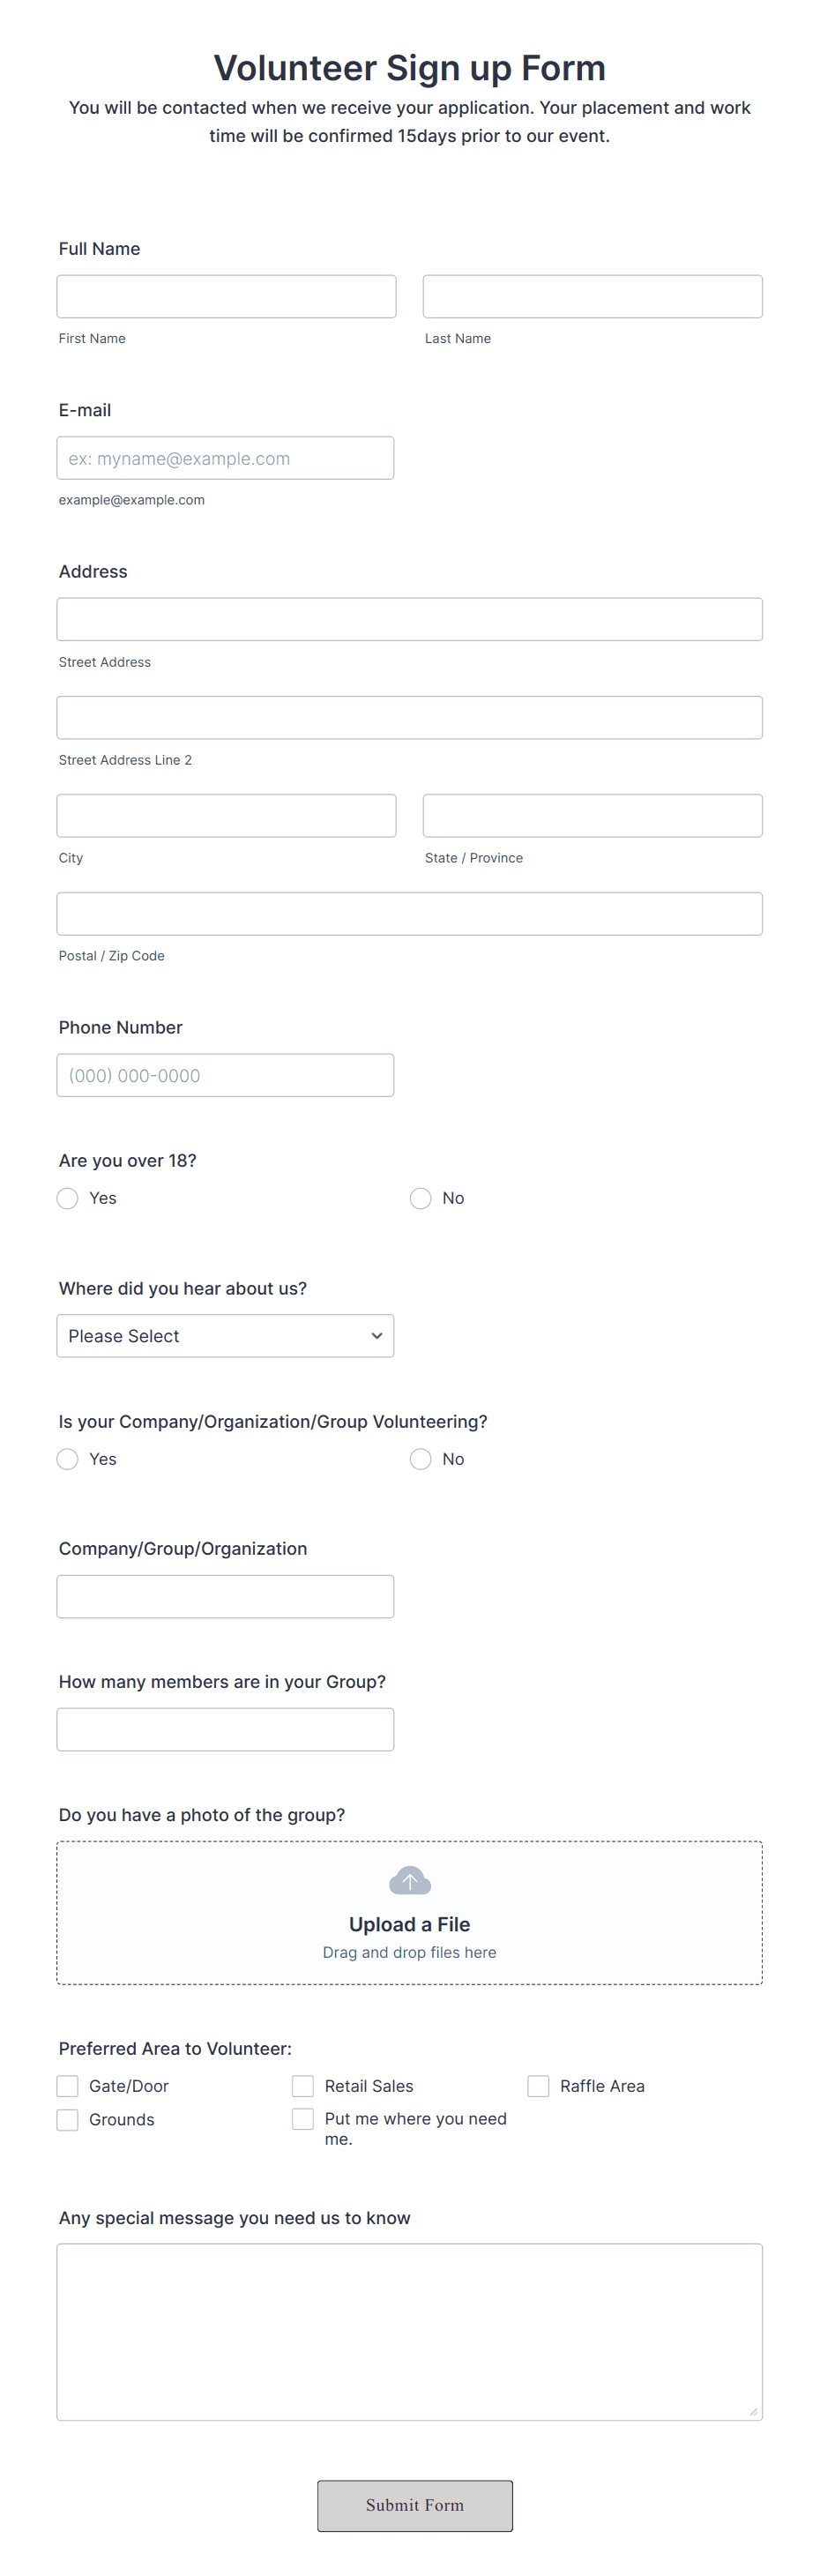Select No for over 18 question

coord(420,1198)
